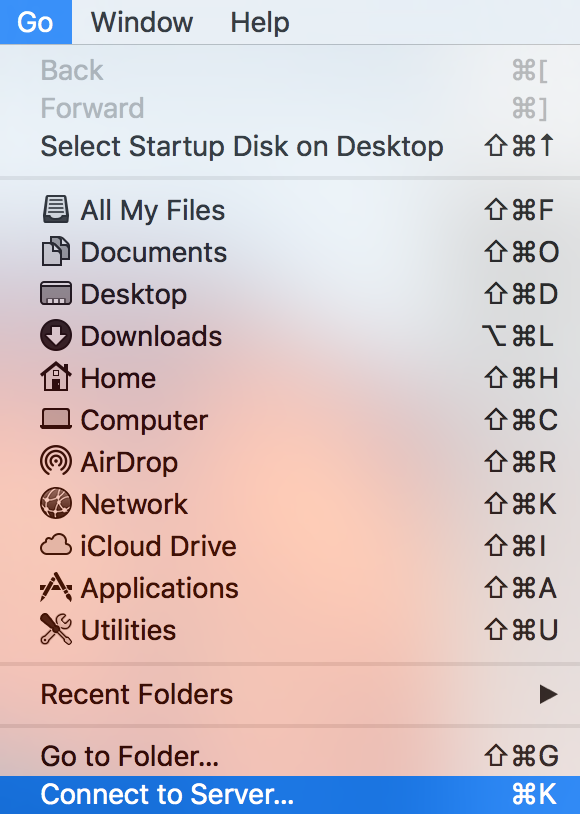Click the Computer icon

click(x=55, y=420)
